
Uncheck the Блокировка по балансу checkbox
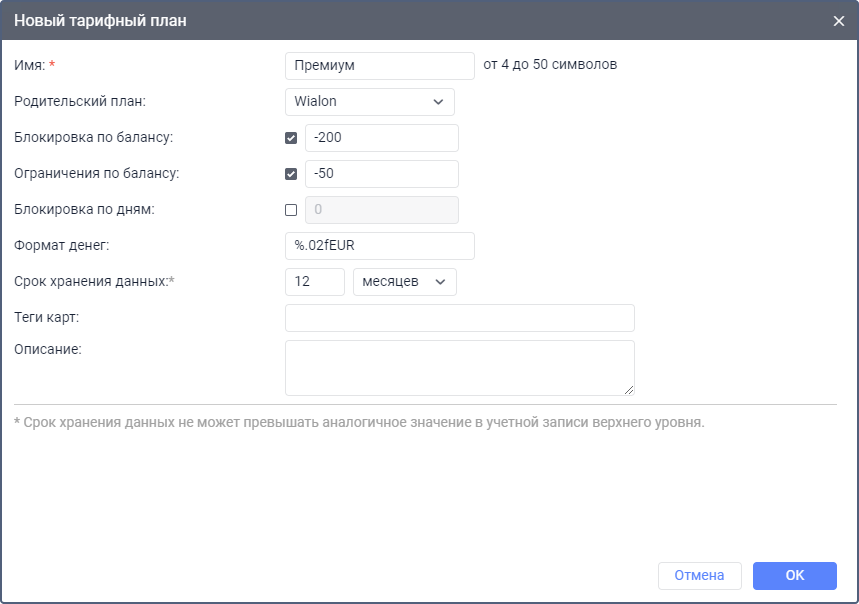coord(291,138)
